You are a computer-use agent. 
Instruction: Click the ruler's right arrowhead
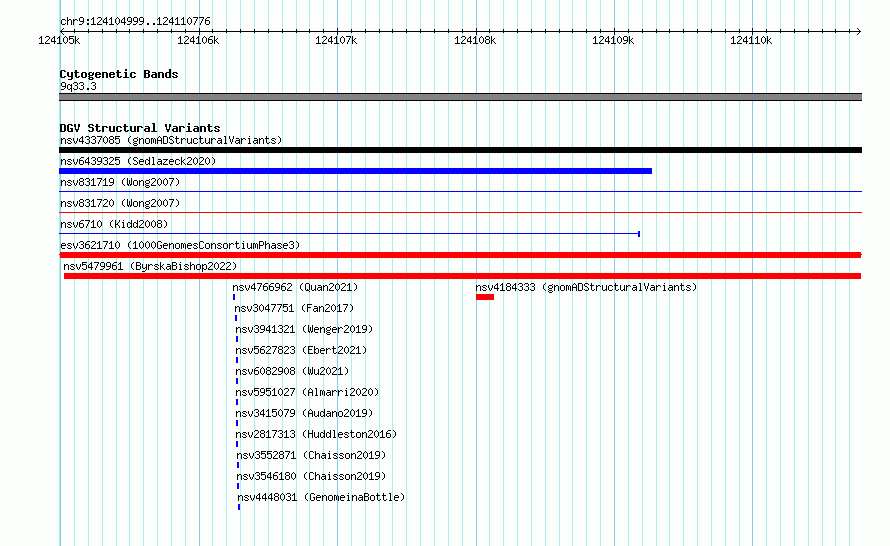pos(858,31)
